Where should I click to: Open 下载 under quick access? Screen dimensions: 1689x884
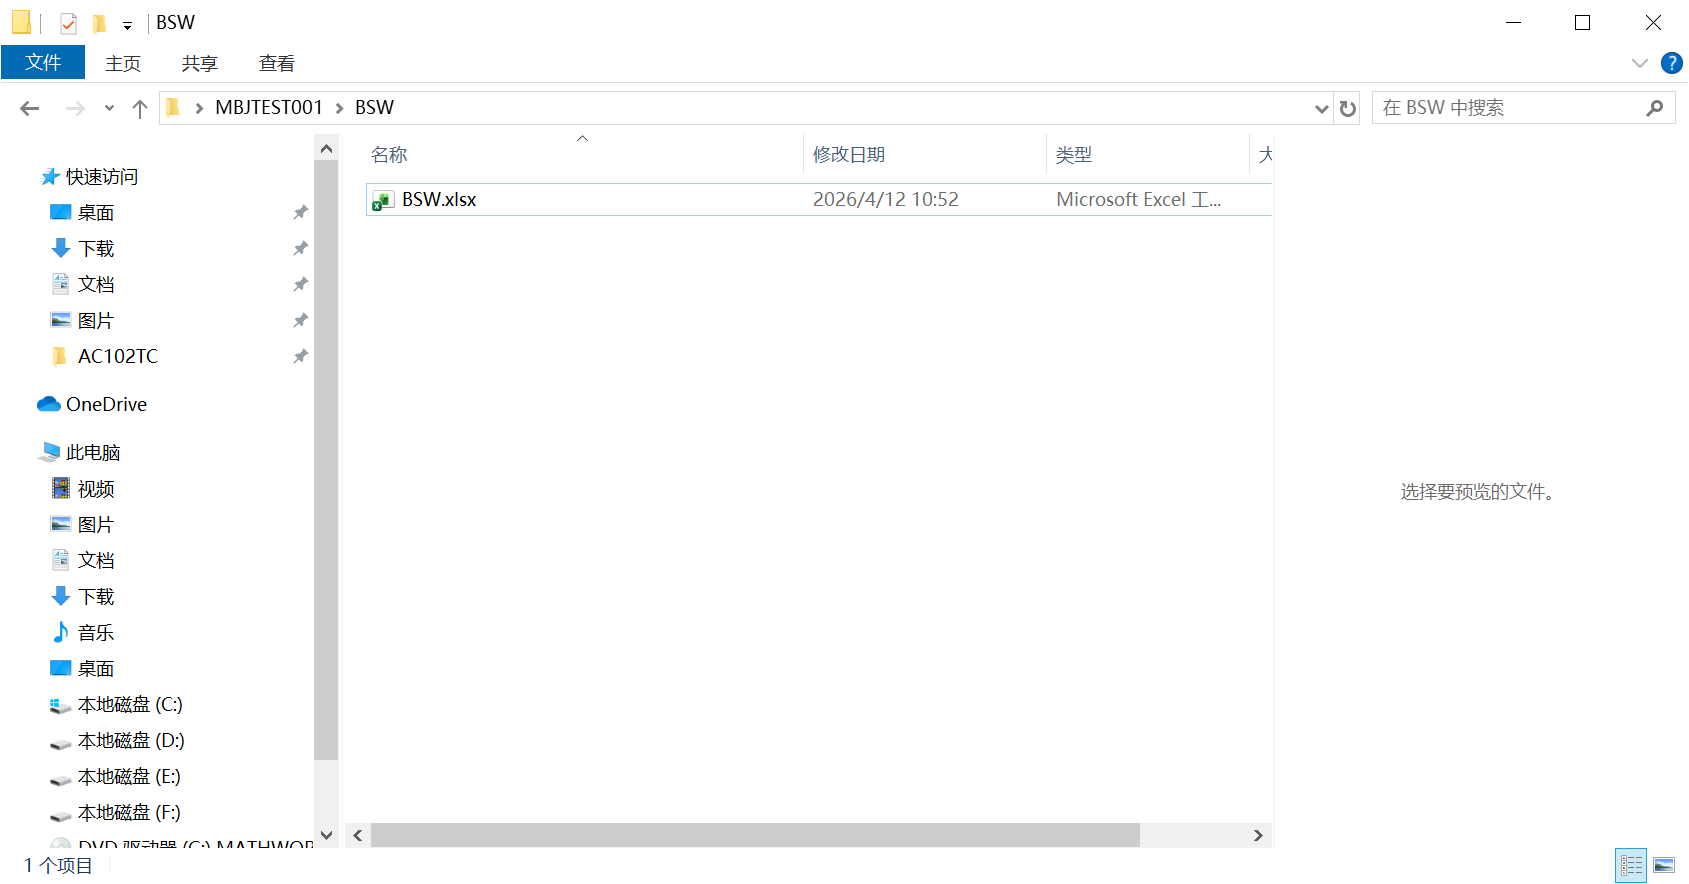click(x=96, y=249)
